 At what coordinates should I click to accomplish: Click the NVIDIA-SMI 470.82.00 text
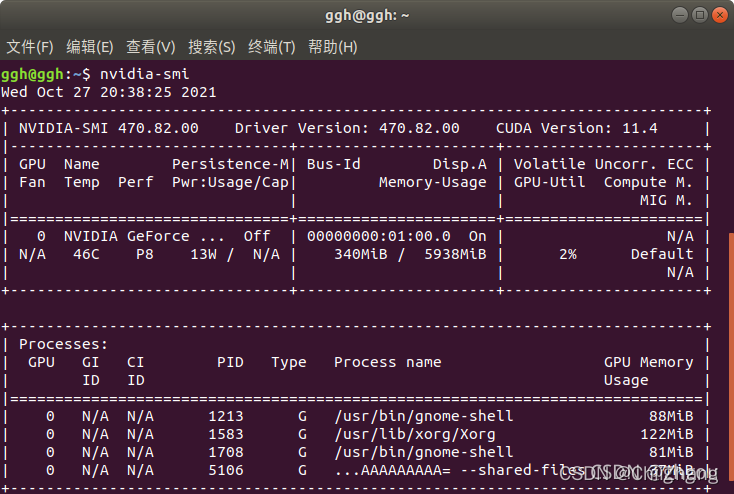point(109,128)
